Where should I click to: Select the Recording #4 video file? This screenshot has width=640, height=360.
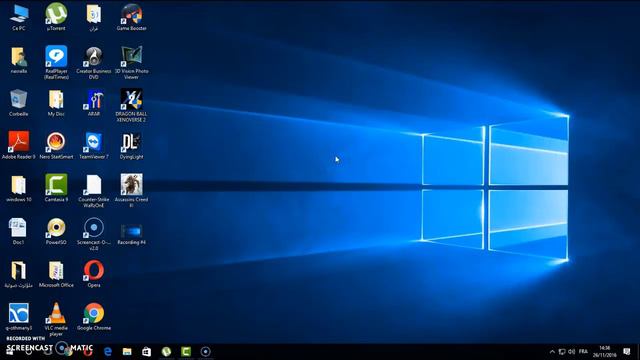pyautogui.click(x=131, y=233)
